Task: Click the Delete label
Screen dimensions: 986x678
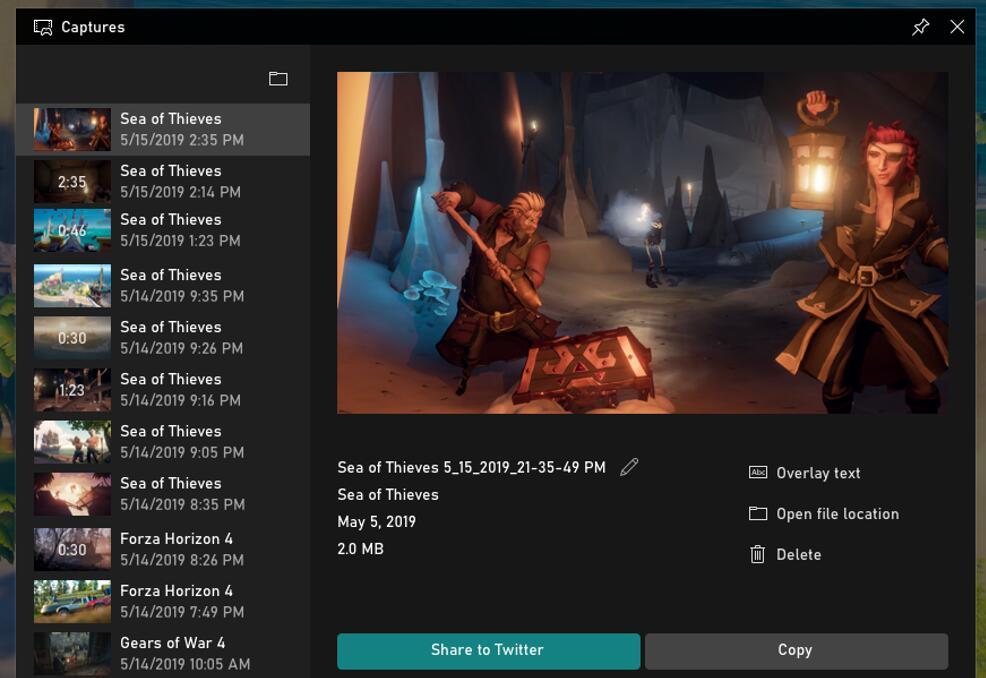Action: click(799, 555)
